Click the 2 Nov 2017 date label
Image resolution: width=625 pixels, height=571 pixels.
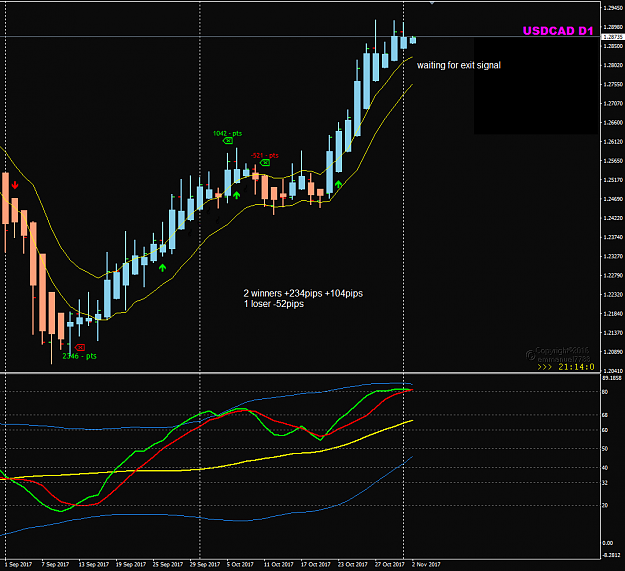tap(426, 565)
